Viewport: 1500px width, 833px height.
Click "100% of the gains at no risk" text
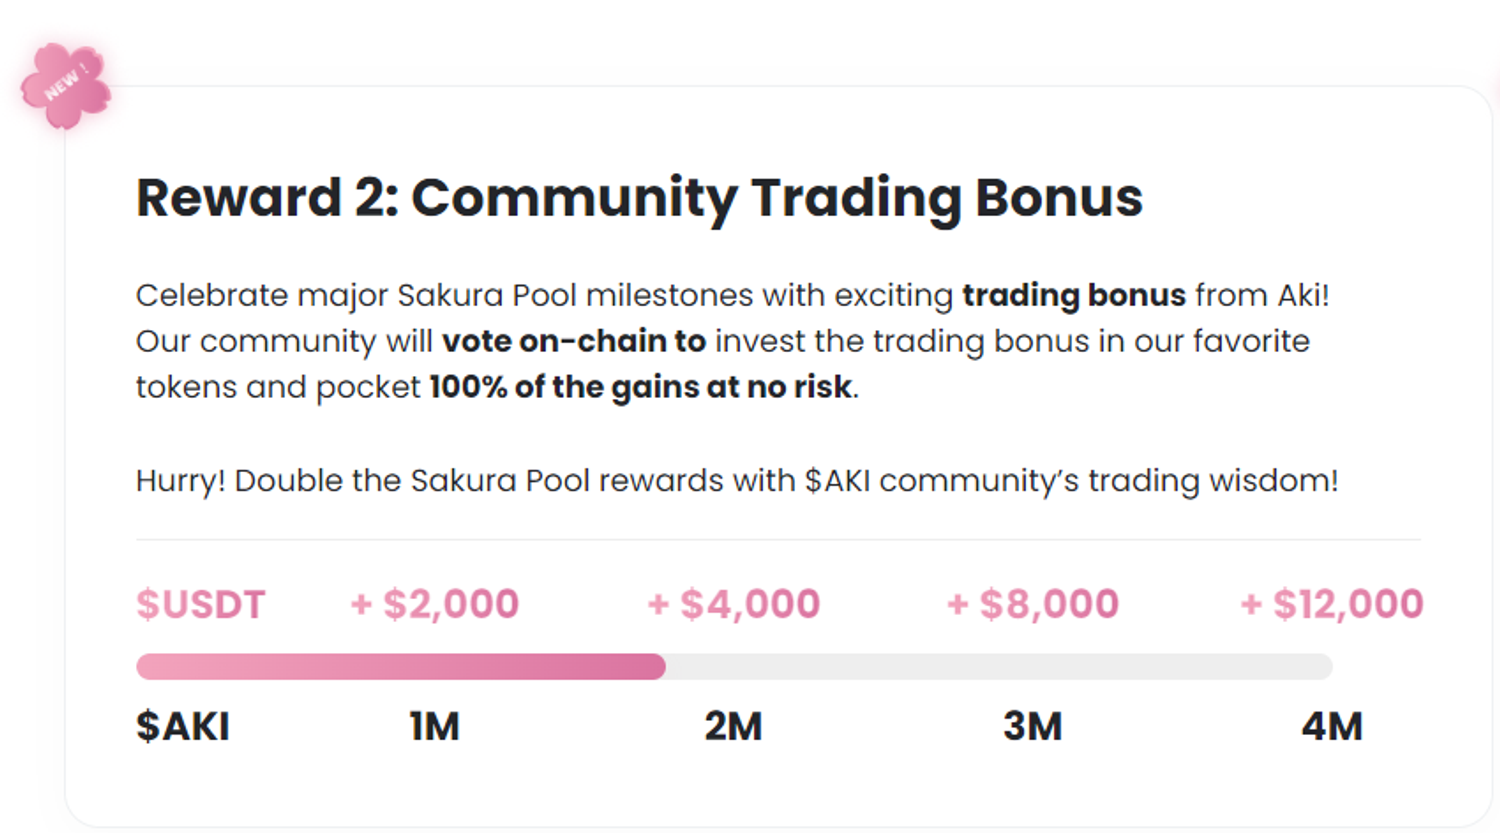[x=640, y=387]
